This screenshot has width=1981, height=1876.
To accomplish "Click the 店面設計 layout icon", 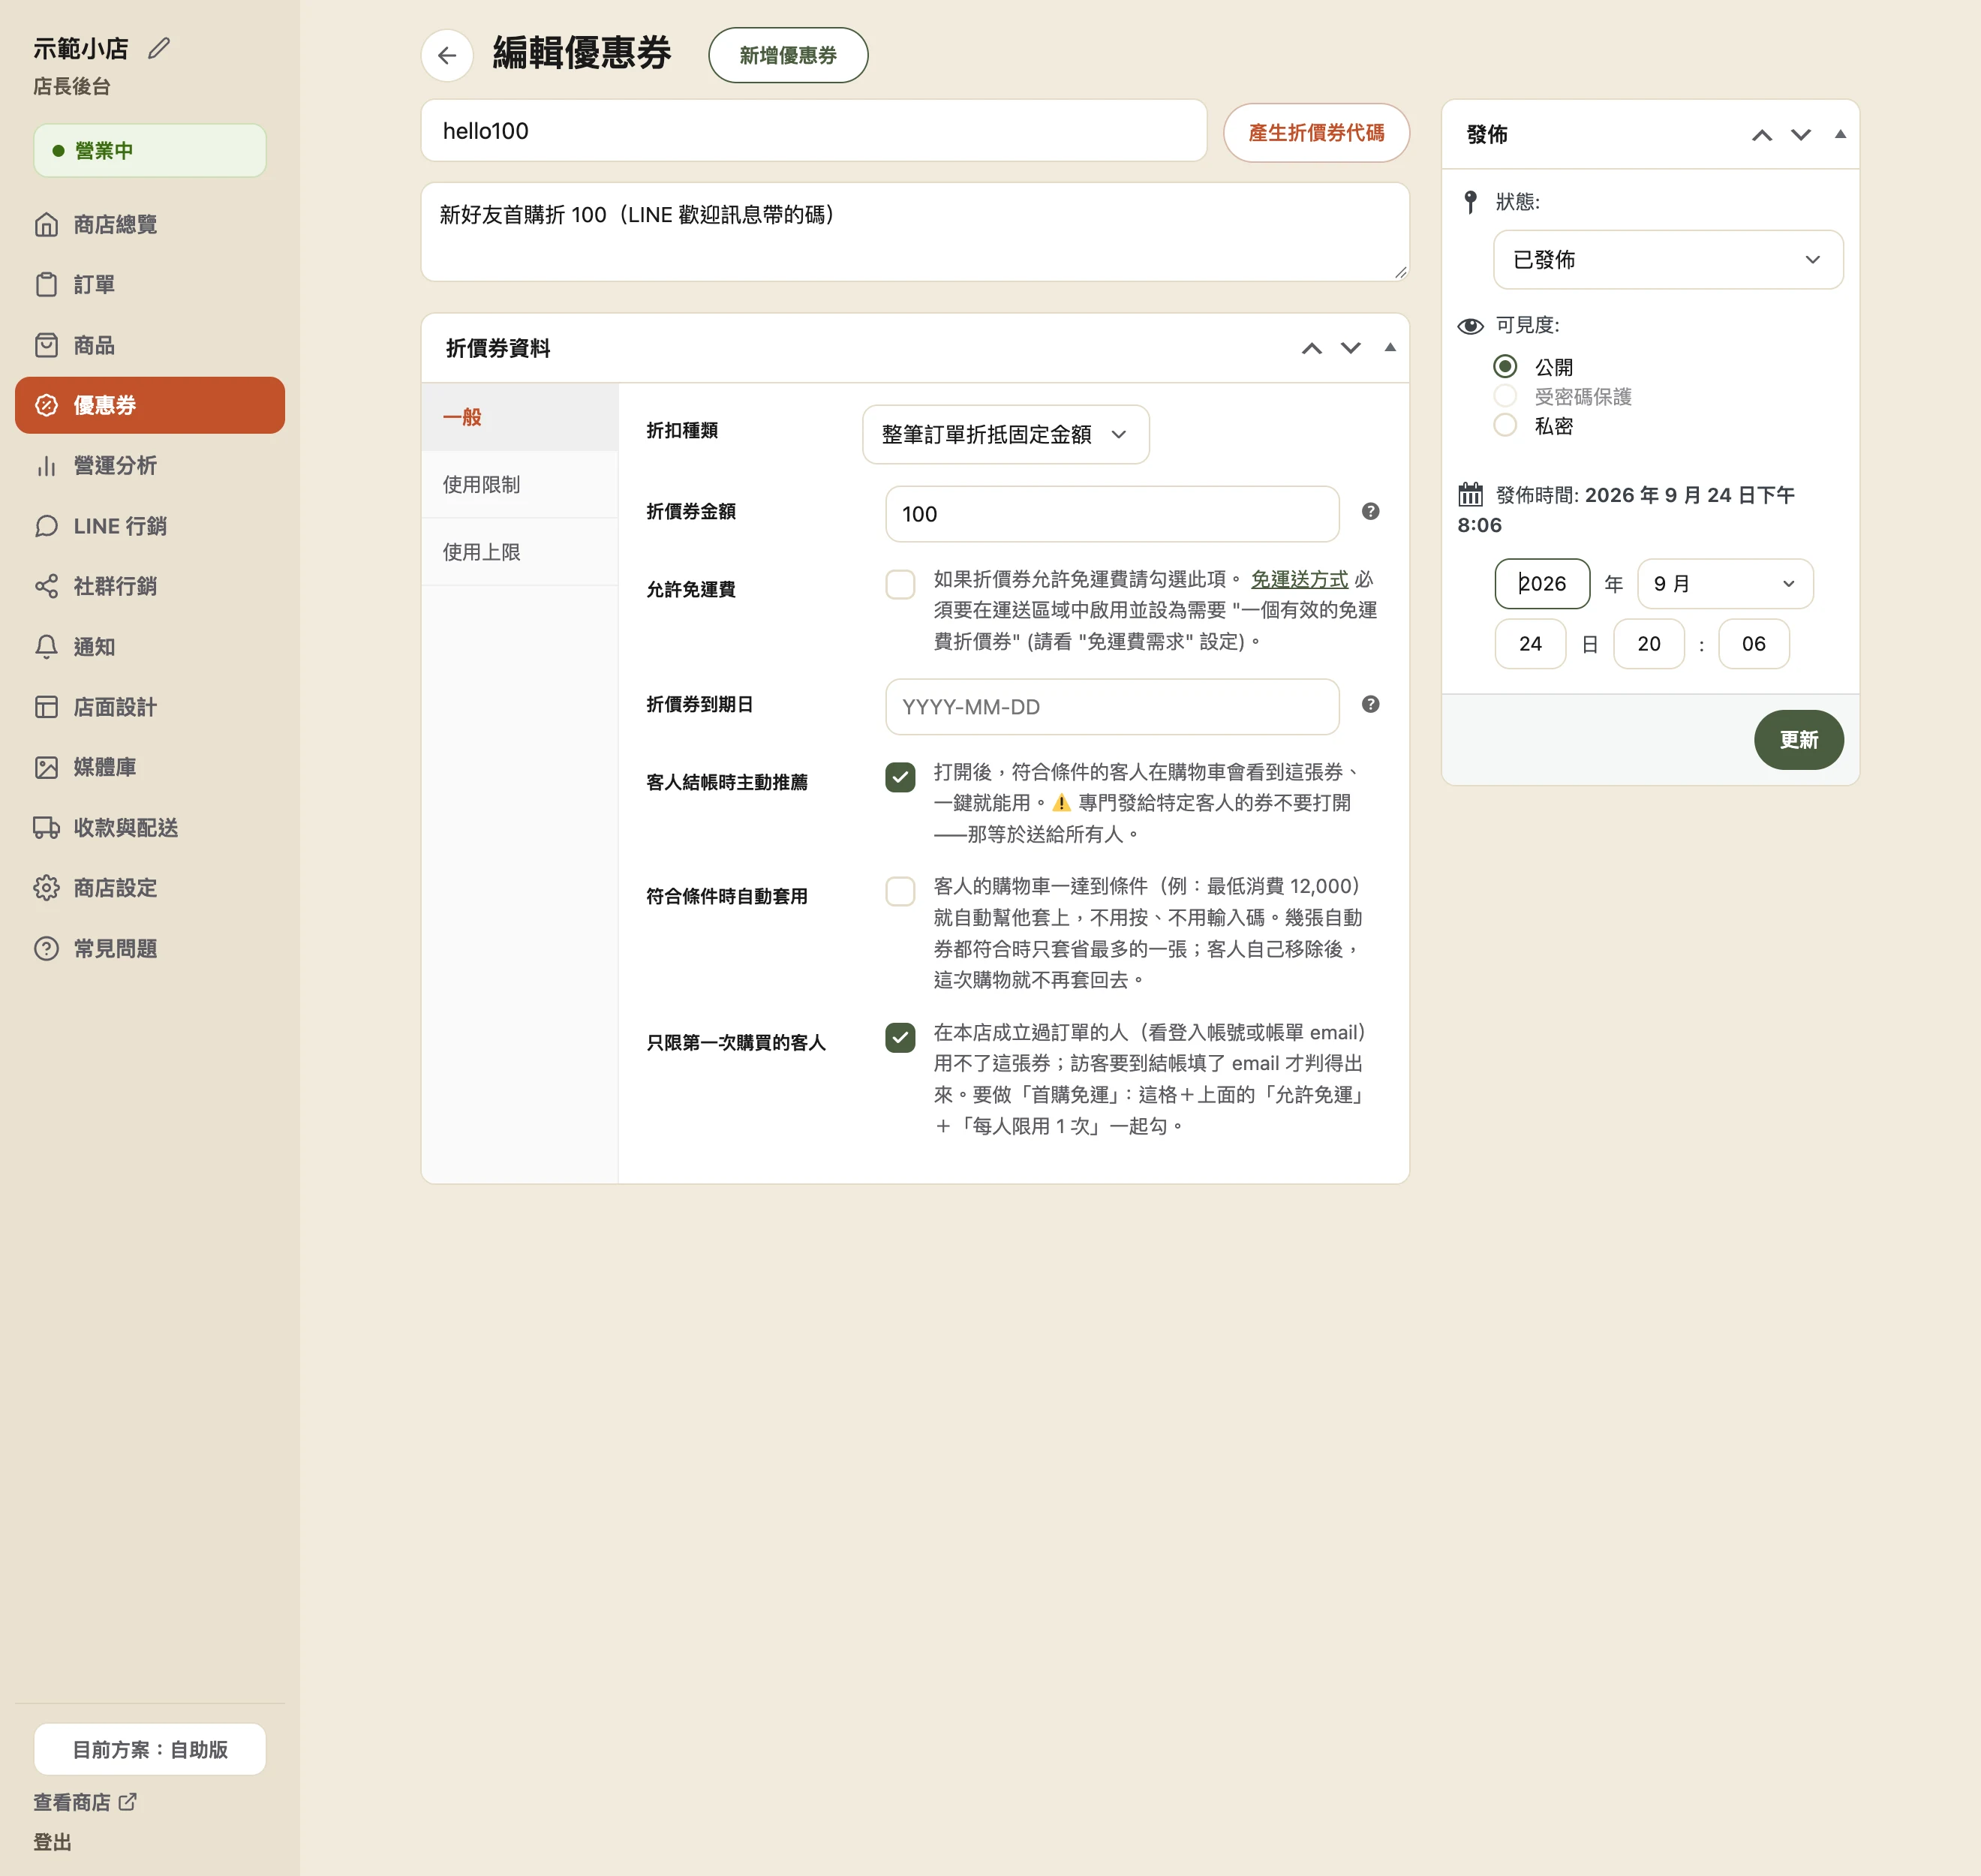I will 46,707.
